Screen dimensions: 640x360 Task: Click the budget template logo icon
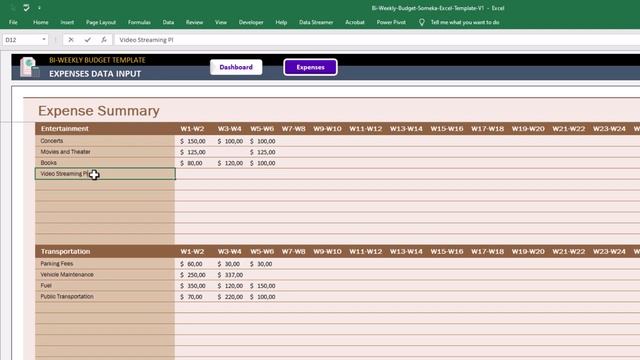(x=30, y=67)
